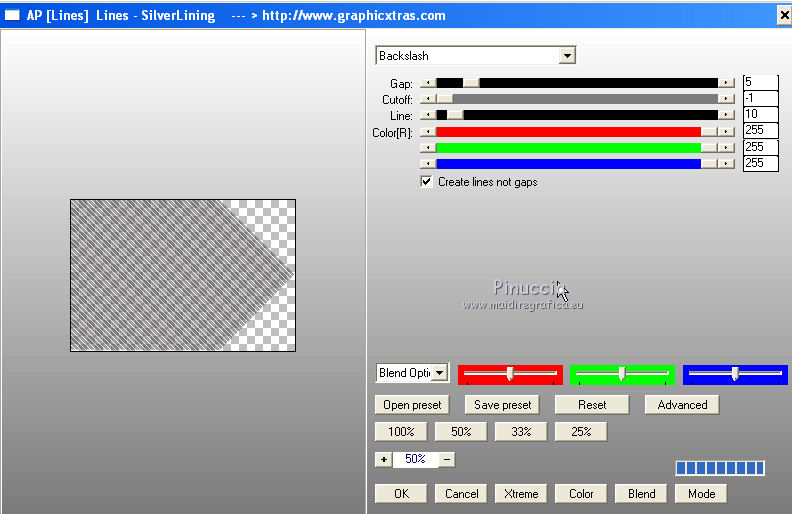This screenshot has height=514, width=792.
Task: Click the Save preset button
Action: tap(502, 405)
